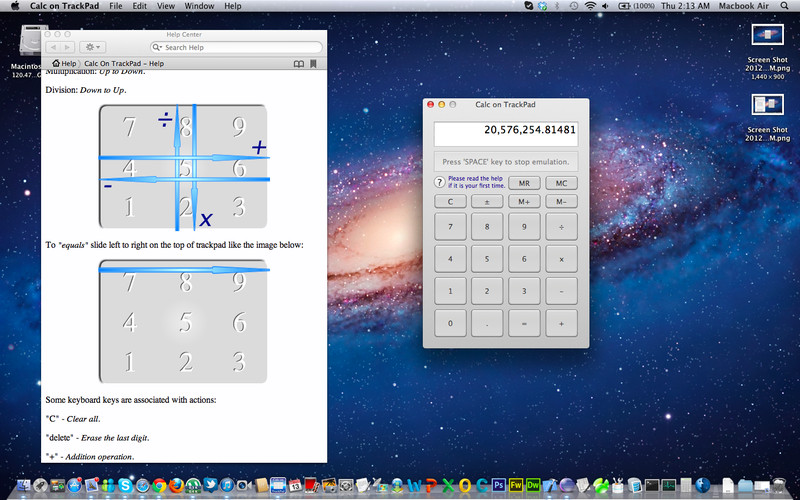Click the decimal point key

487,323
